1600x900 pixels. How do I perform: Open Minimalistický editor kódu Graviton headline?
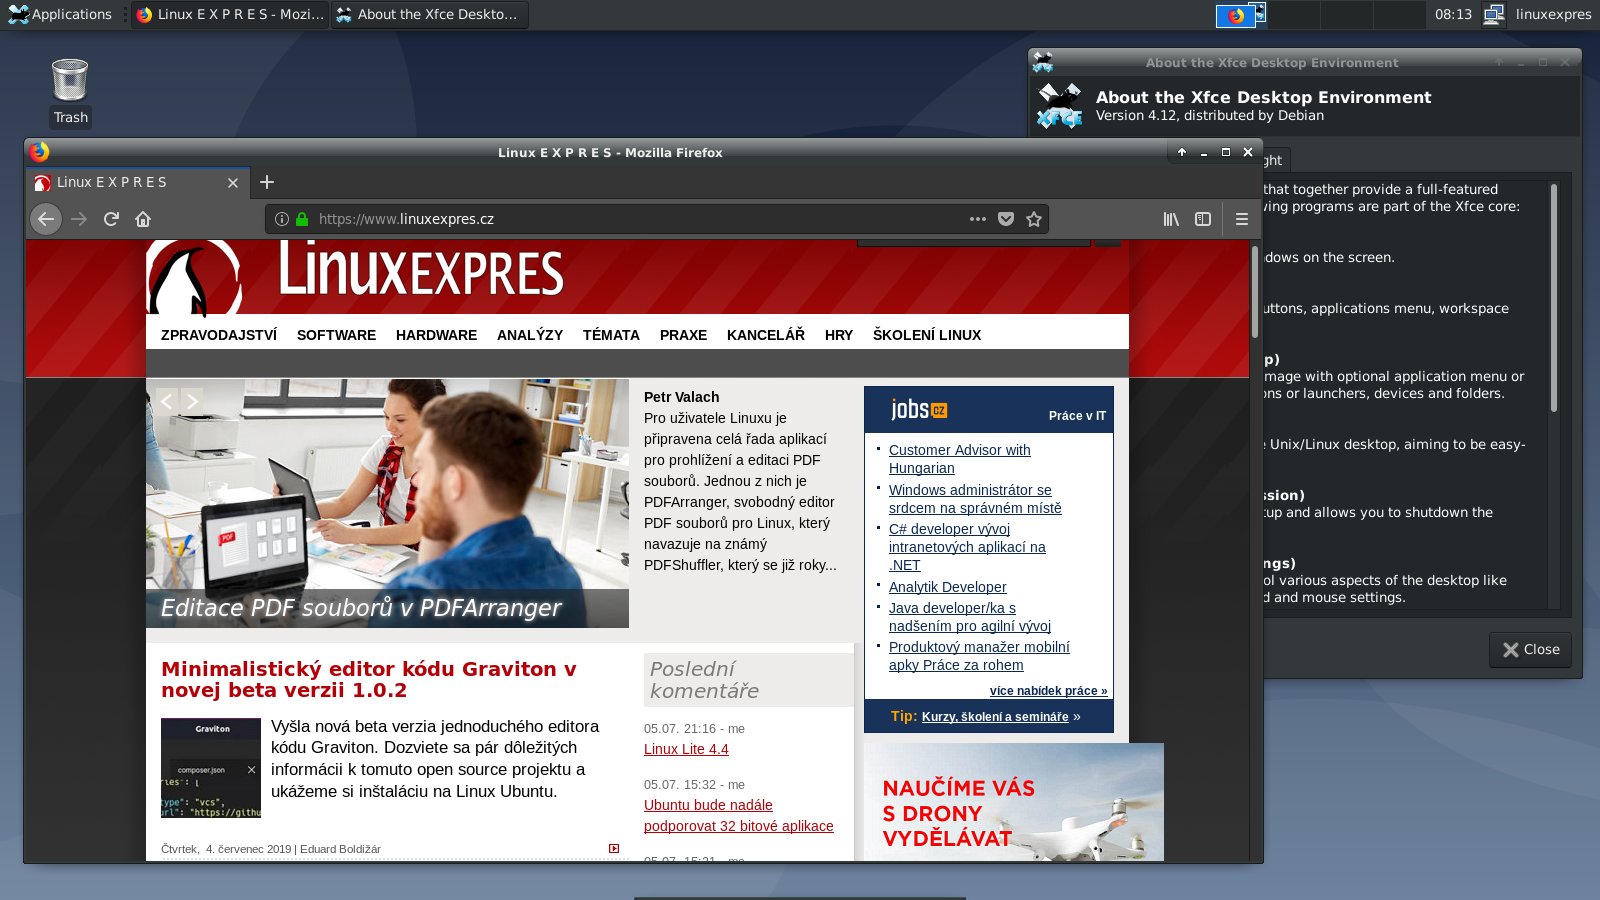(369, 679)
